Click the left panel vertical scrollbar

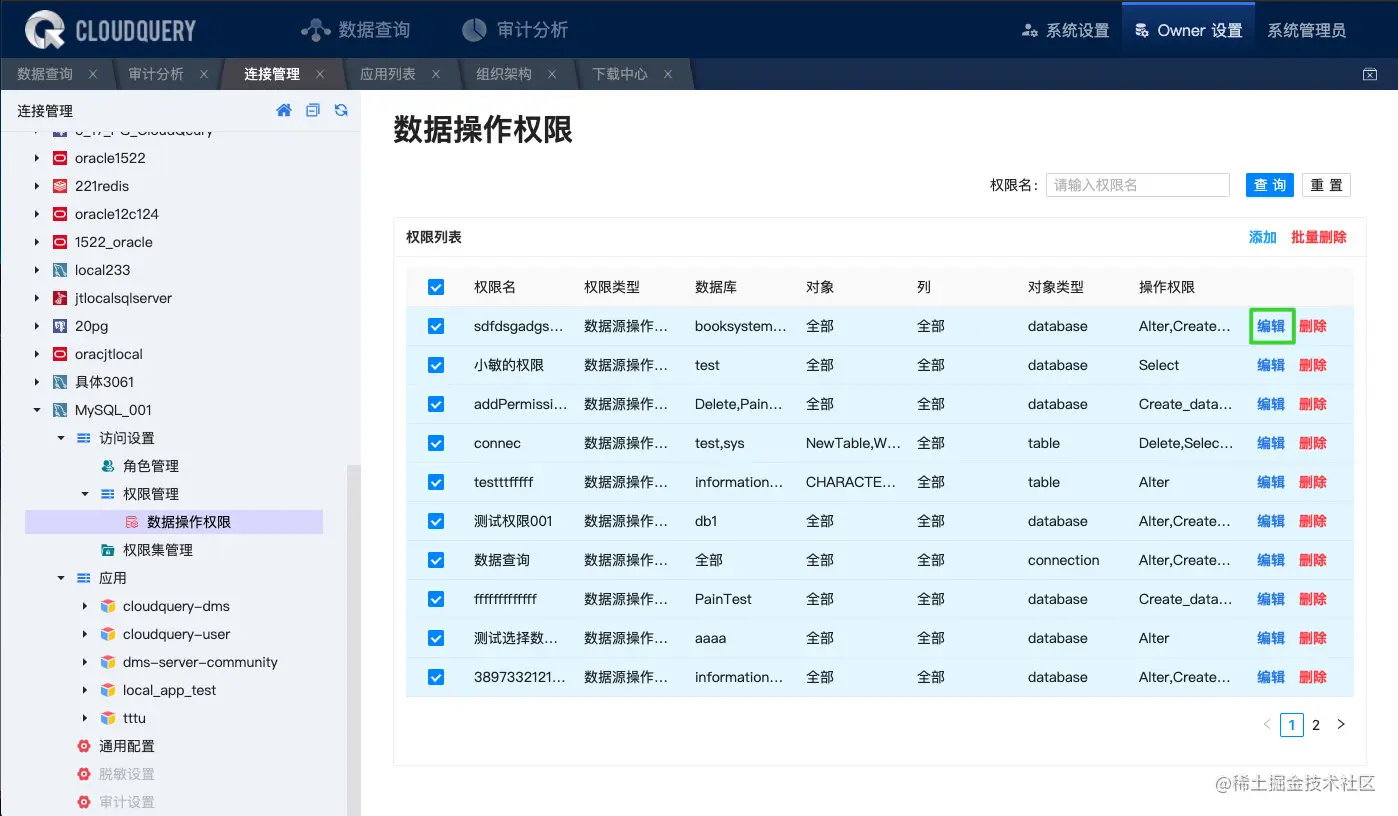(354, 640)
